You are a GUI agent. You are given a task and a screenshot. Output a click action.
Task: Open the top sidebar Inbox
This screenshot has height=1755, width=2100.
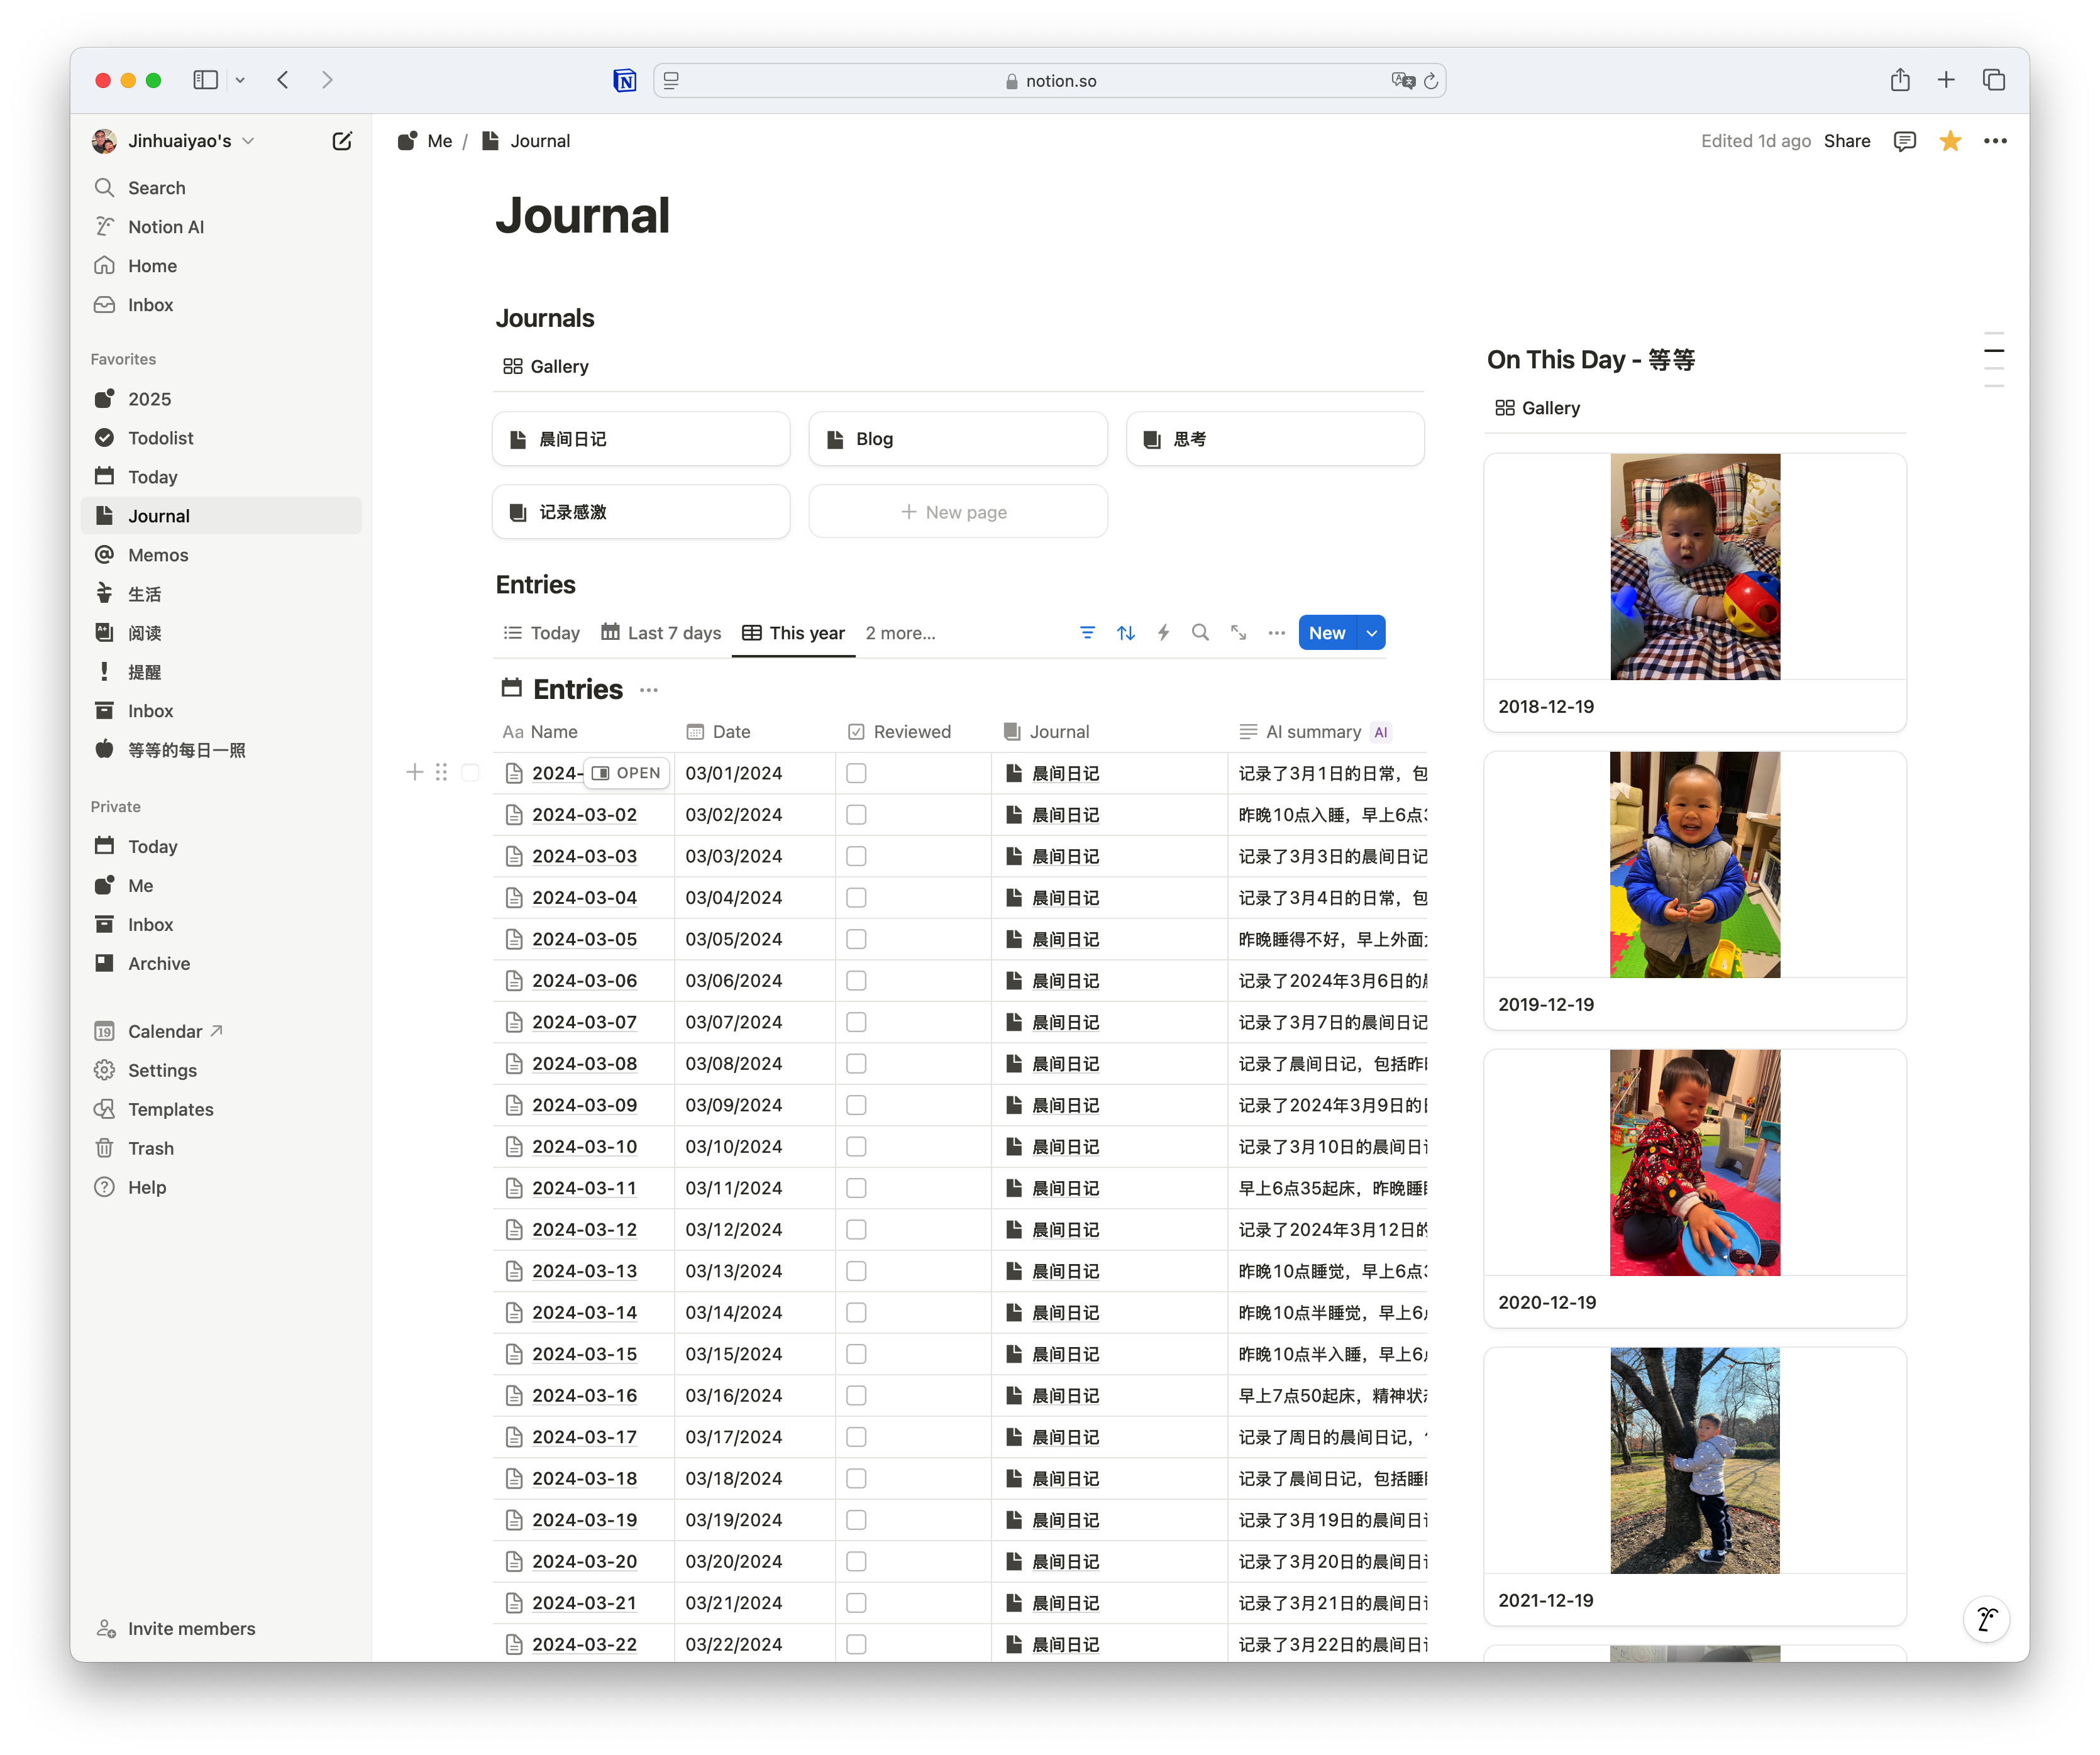[220, 305]
